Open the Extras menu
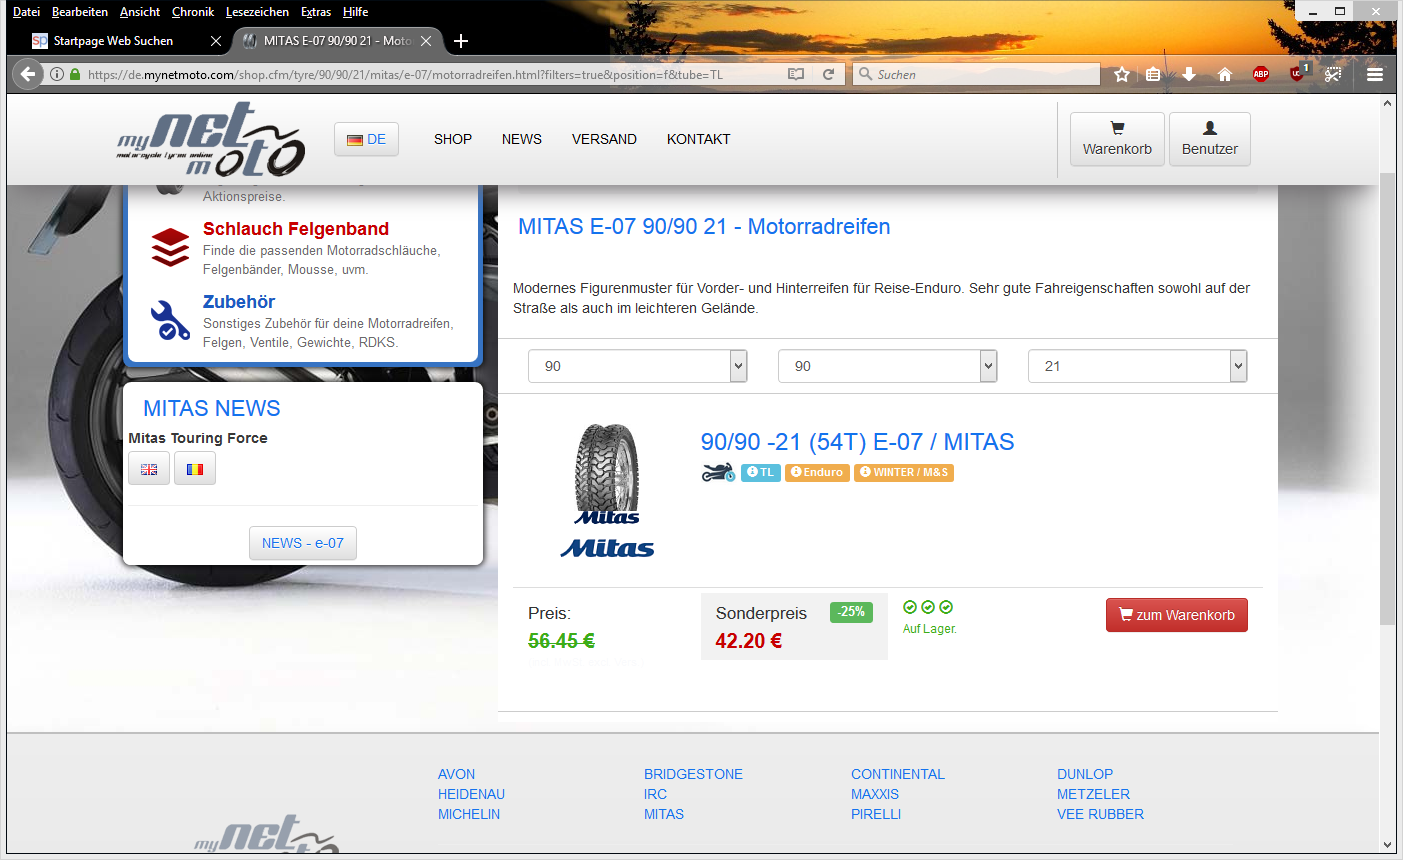This screenshot has height=860, width=1403. 316,12
